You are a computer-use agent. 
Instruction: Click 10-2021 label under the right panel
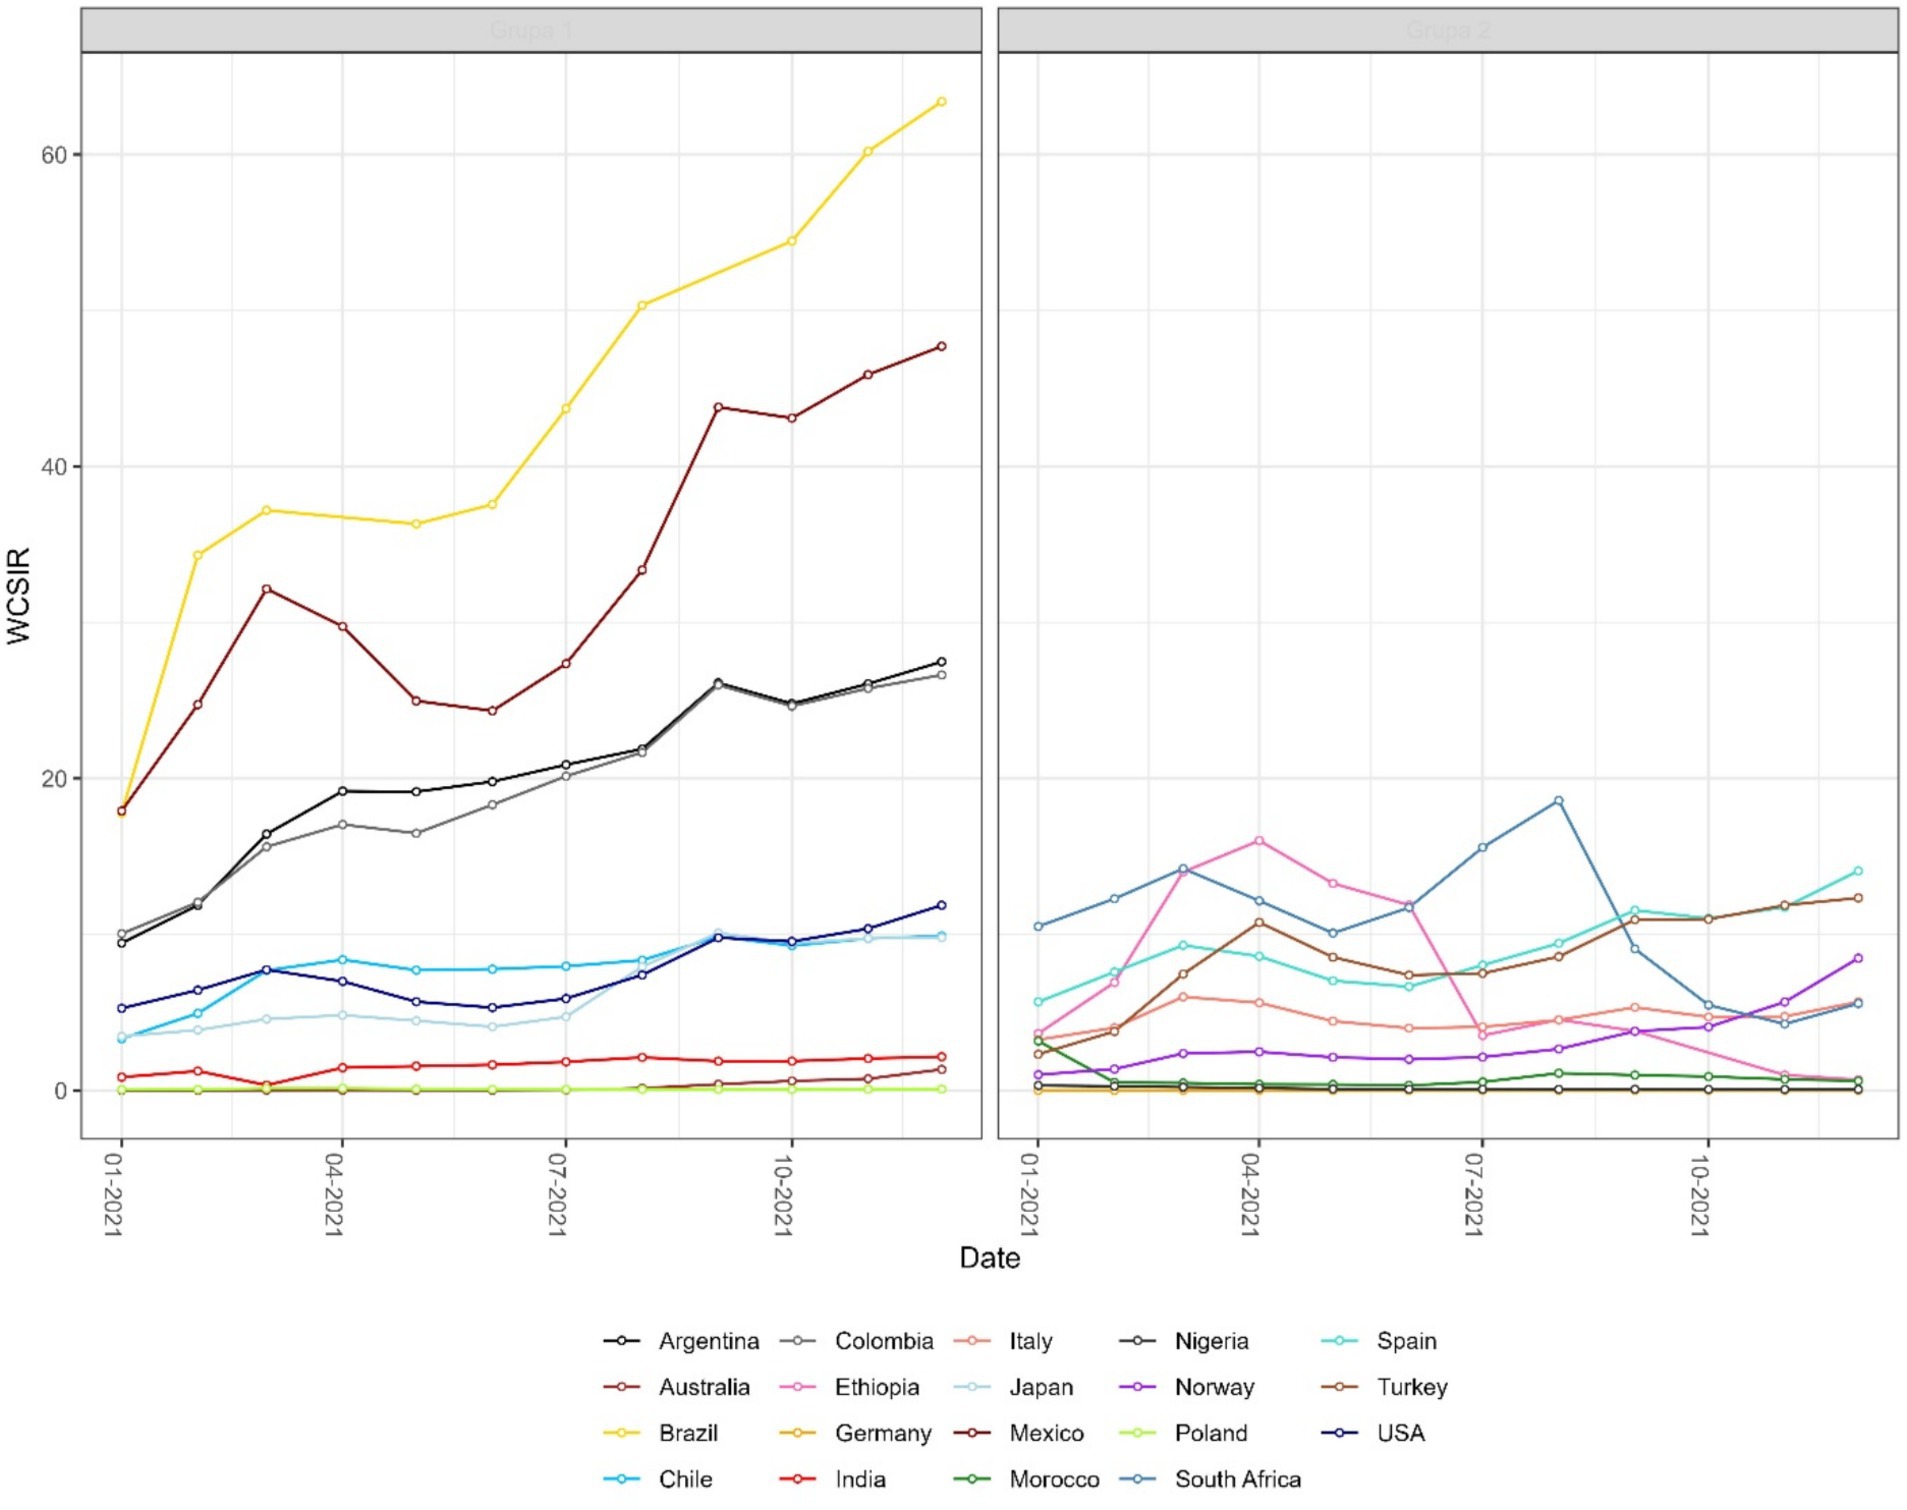click(x=1700, y=1195)
